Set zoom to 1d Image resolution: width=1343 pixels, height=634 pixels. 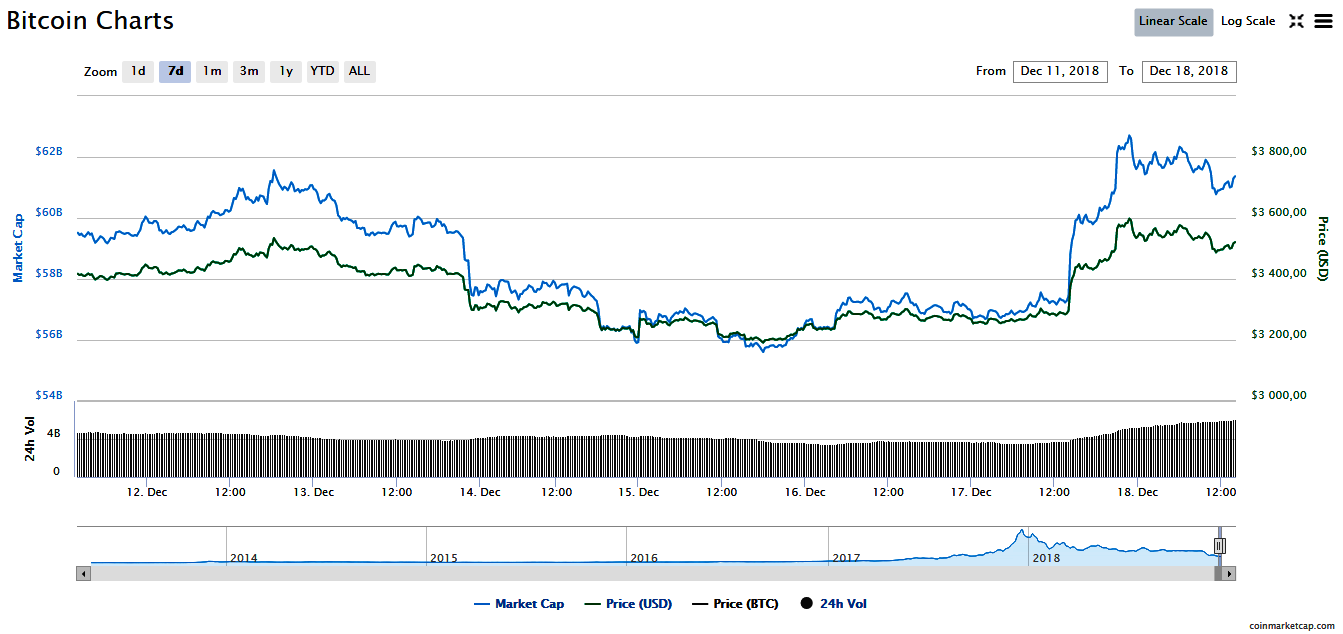[x=138, y=71]
